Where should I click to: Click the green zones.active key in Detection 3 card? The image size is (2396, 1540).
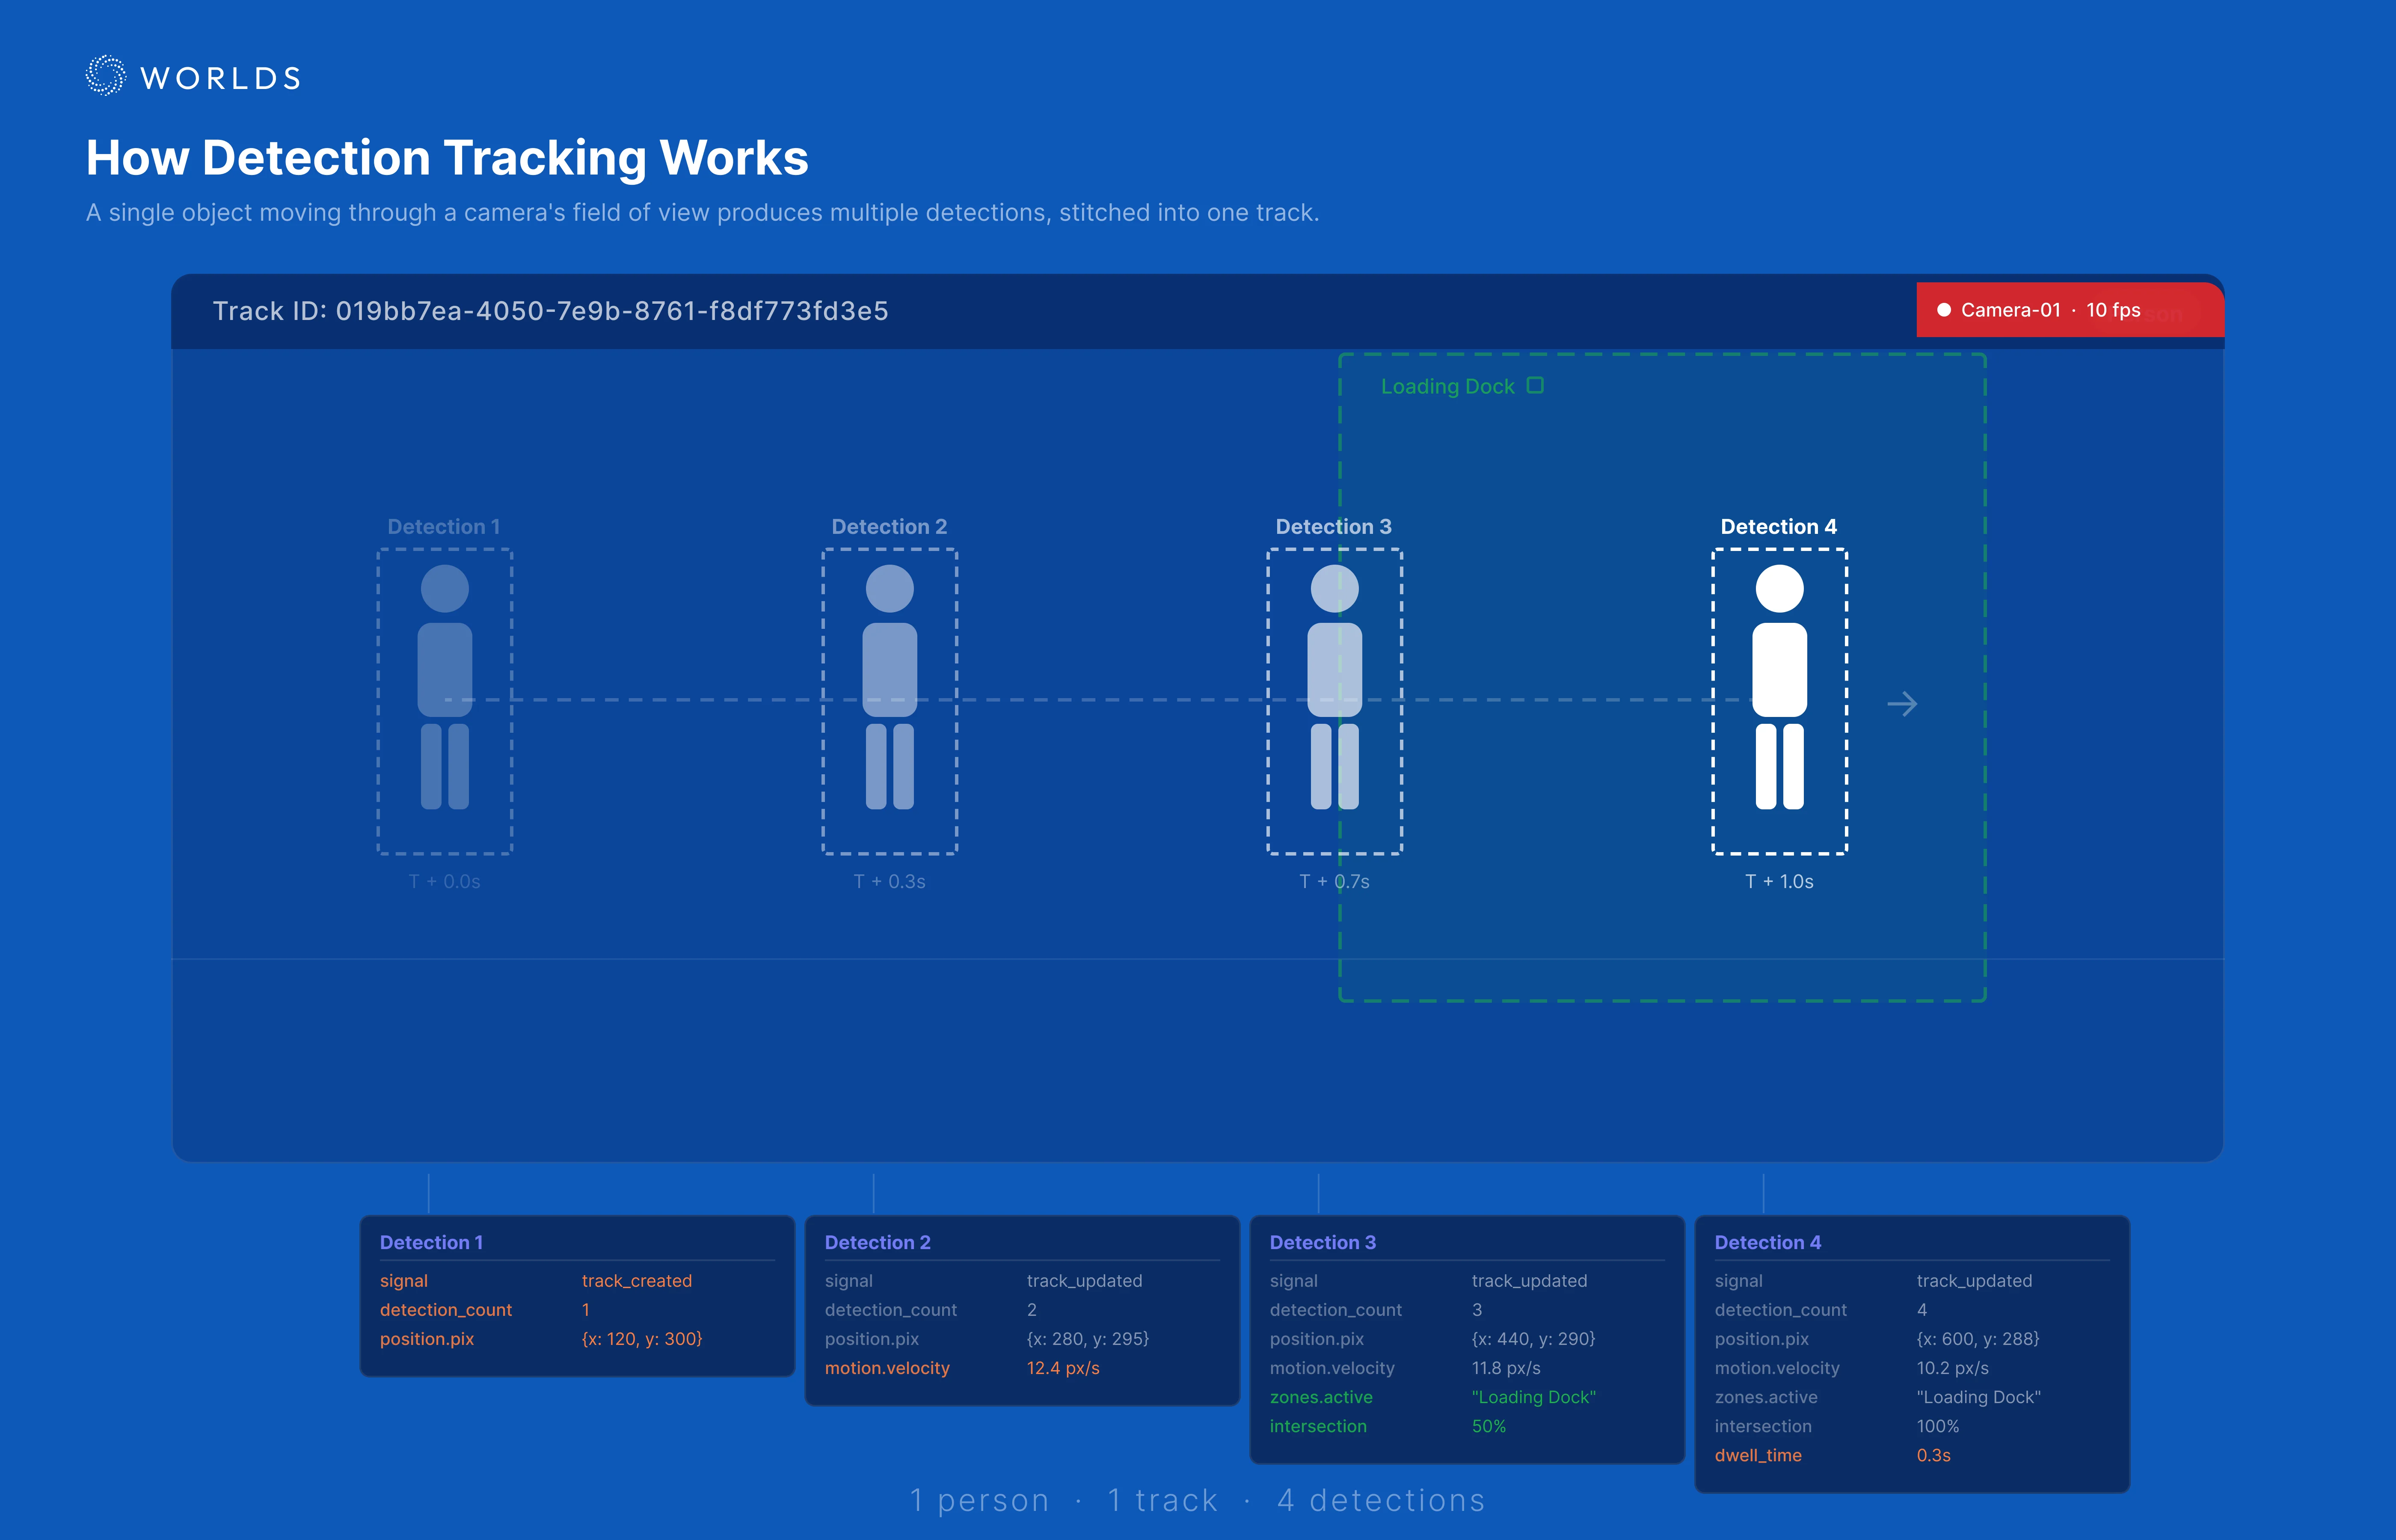[x=1321, y=1397]
